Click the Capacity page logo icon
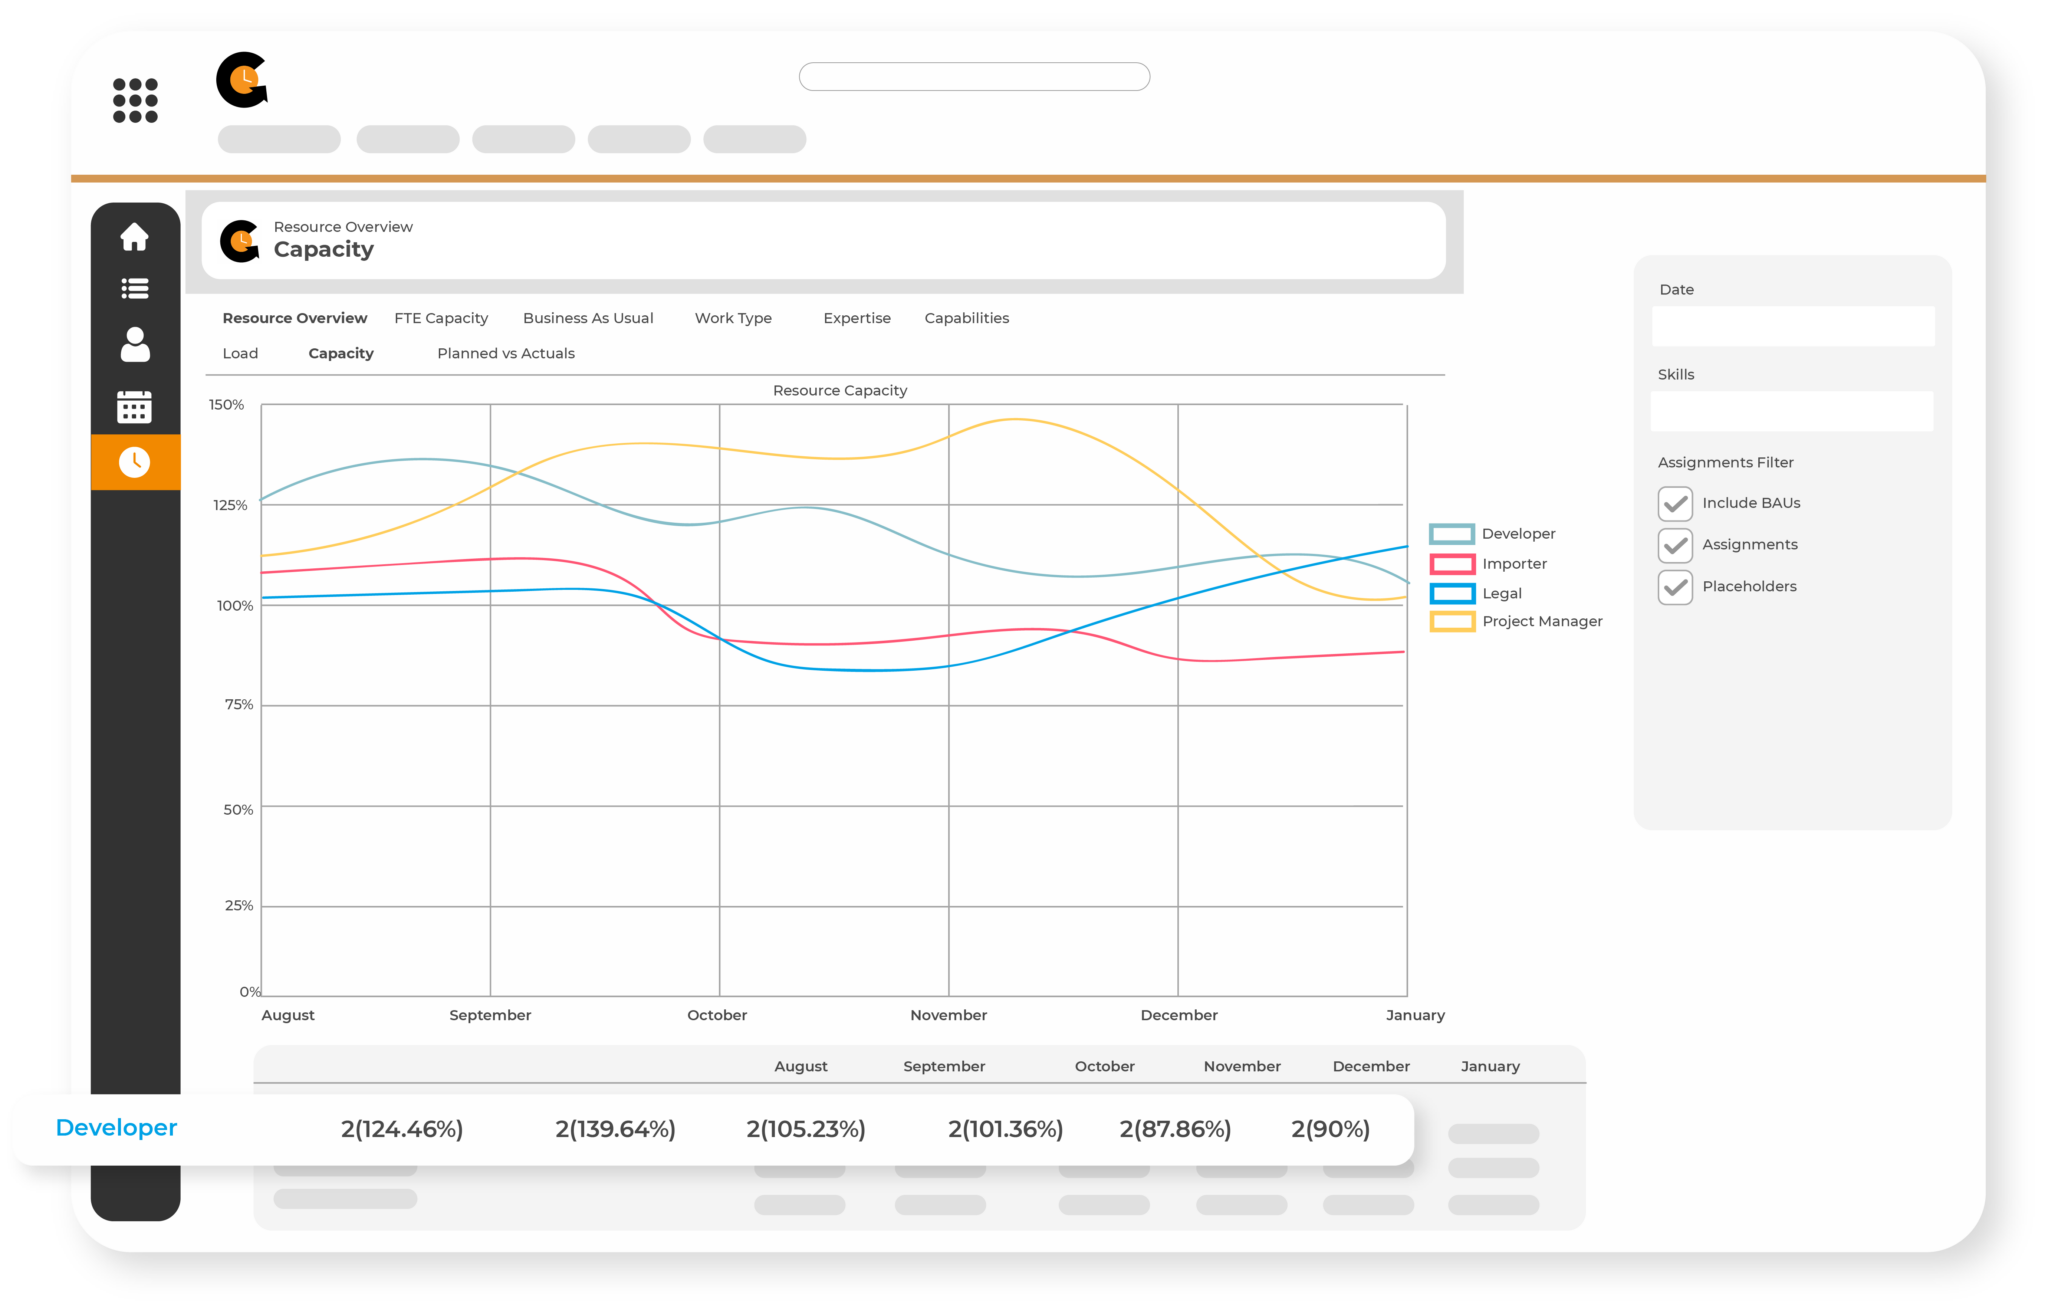The image size is (2048, 1314). (239, 240)
